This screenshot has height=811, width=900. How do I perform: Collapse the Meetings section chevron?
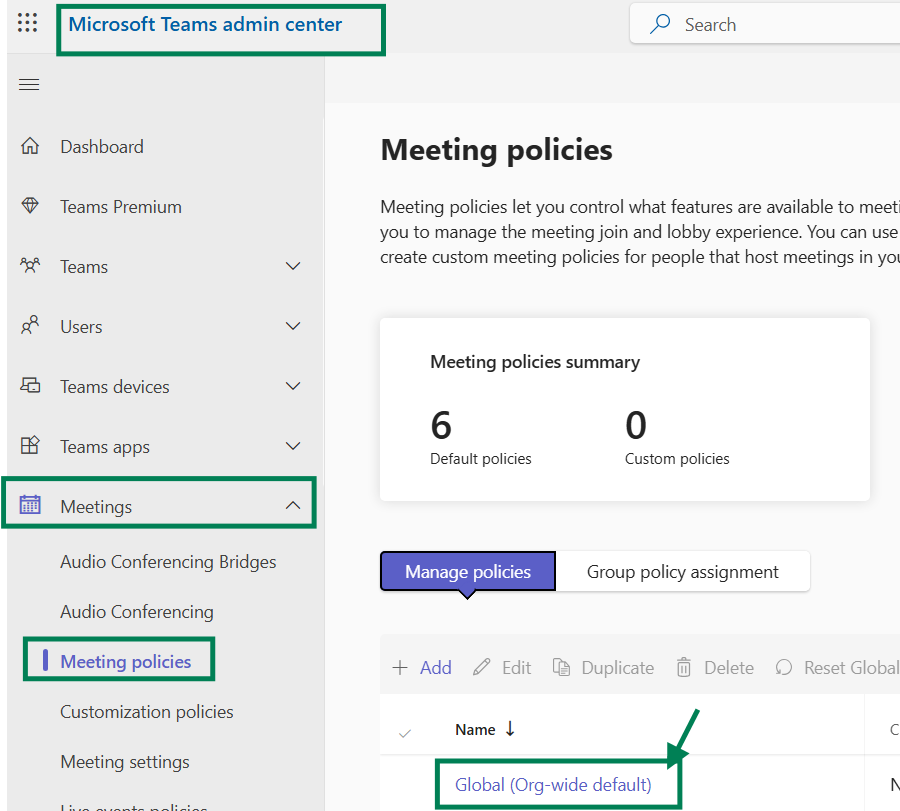pos(293,506)
